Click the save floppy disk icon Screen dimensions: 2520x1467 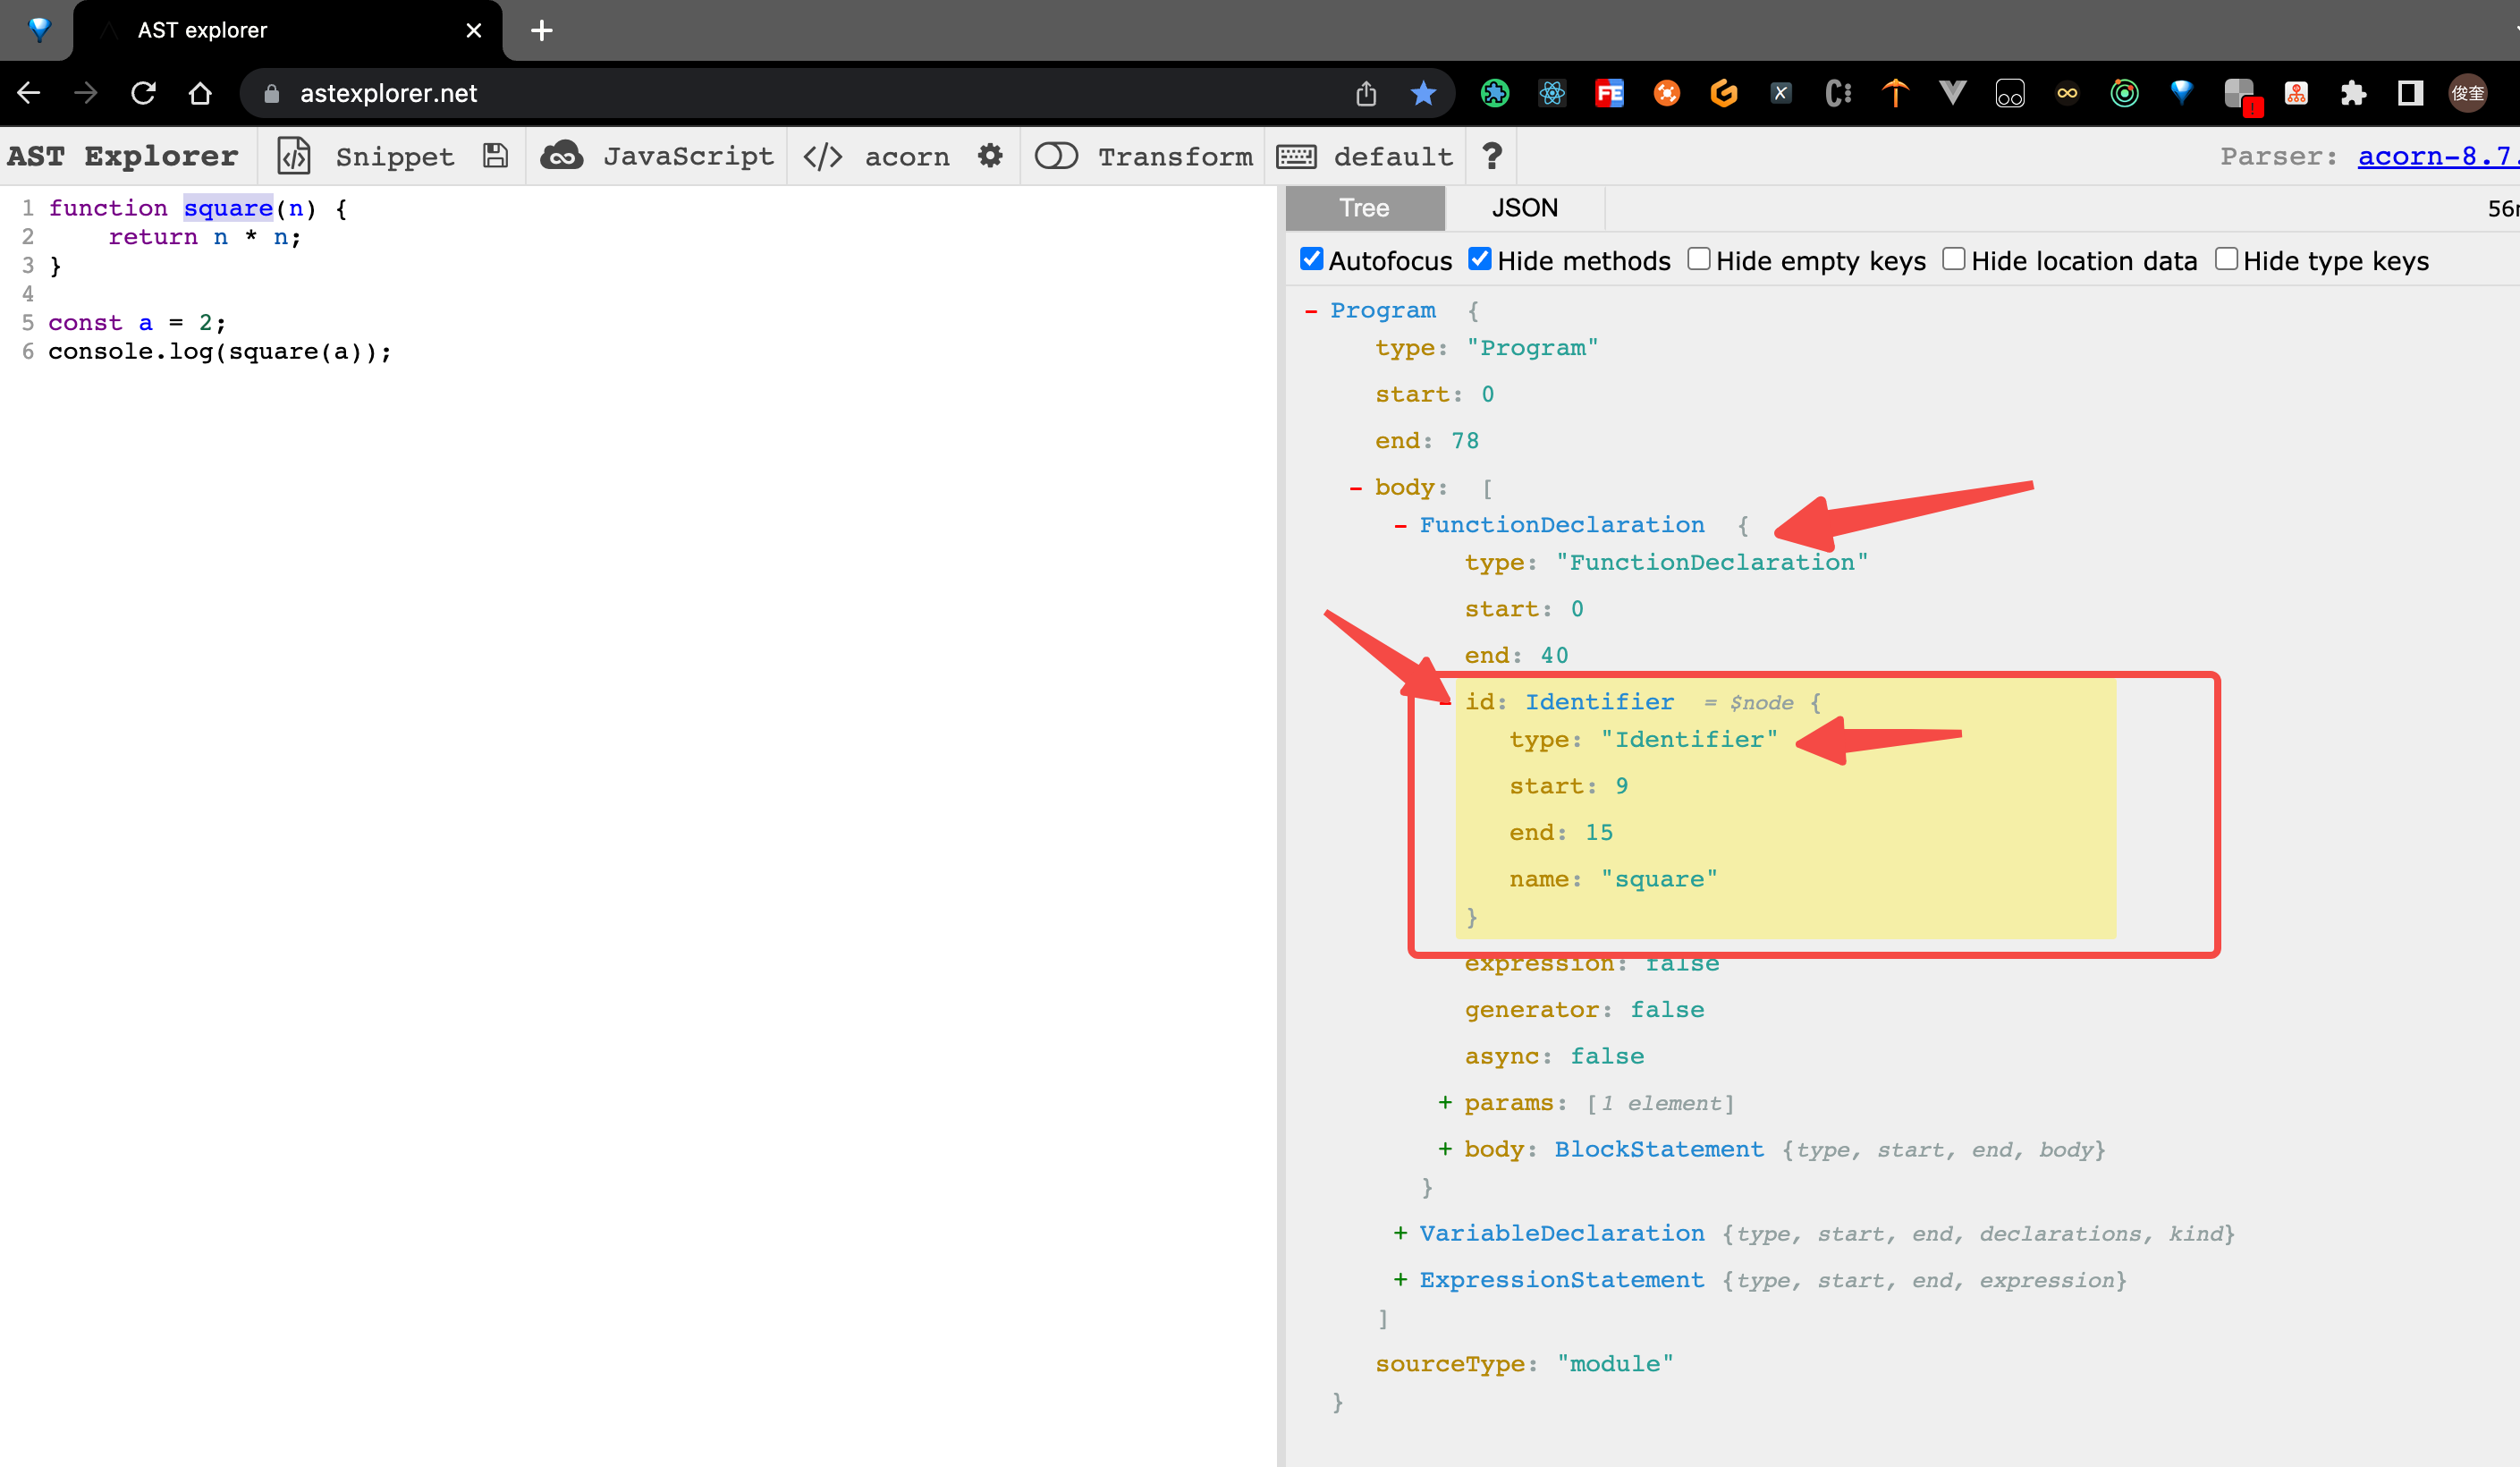(495, 156)
